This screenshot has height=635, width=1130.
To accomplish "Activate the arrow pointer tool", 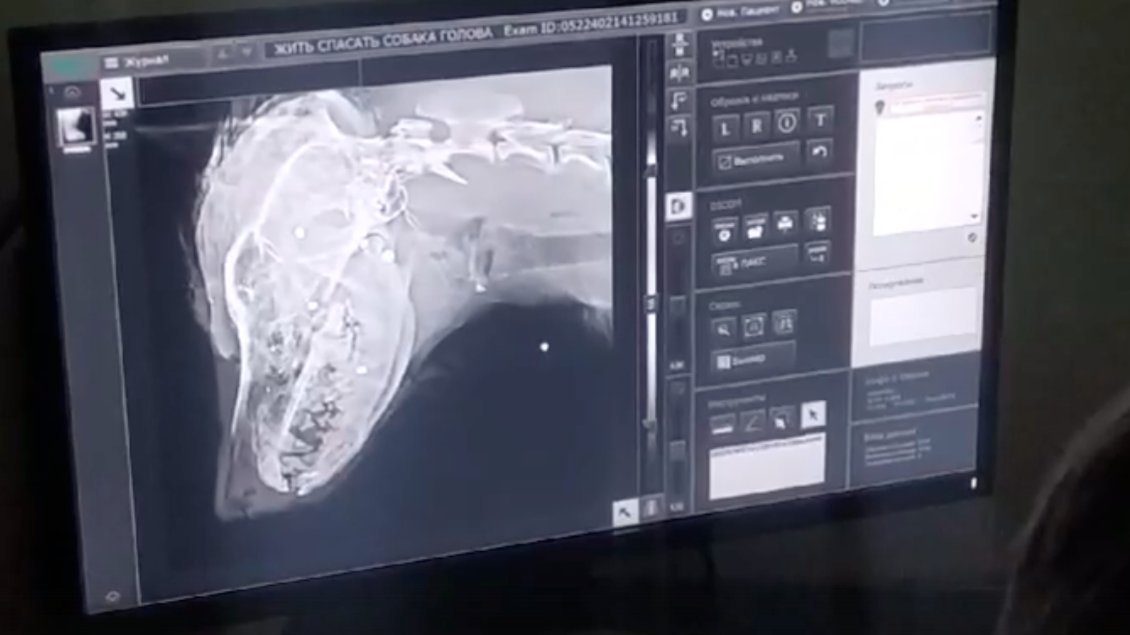I will click(x=814, y=413).
